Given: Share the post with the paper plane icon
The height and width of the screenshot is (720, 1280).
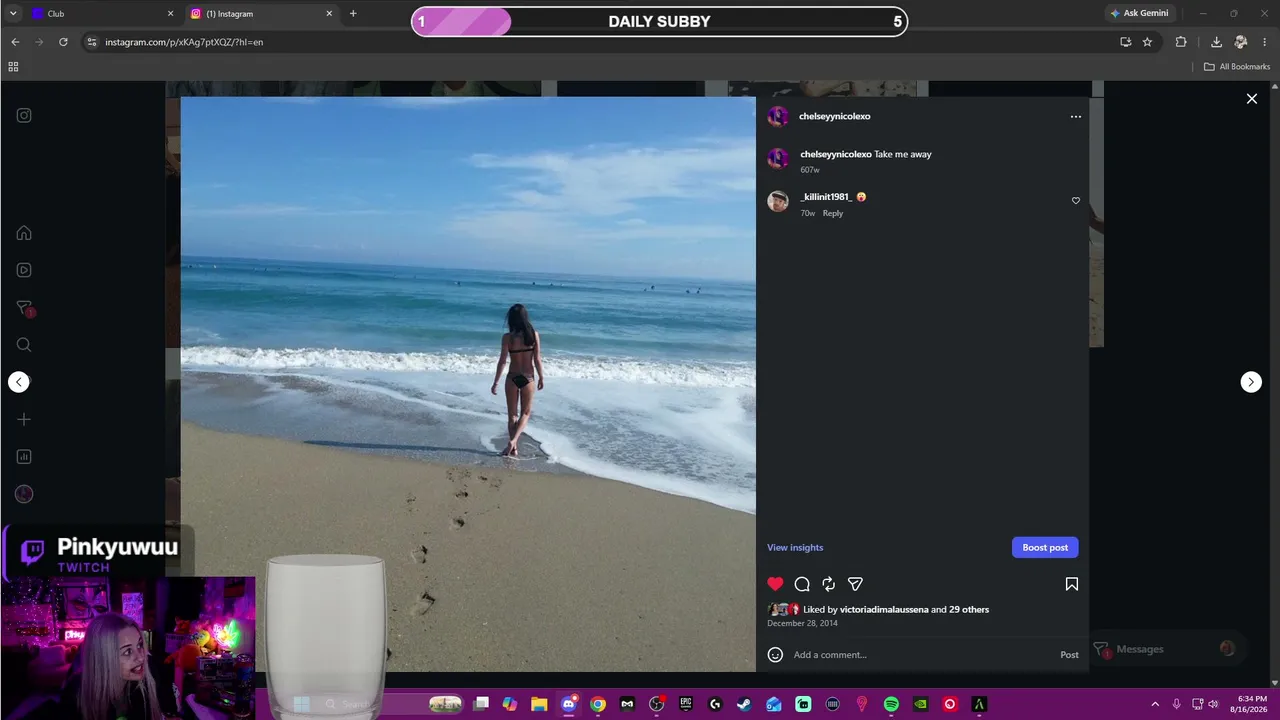Looking at the screenshot, I should [855, 584].
